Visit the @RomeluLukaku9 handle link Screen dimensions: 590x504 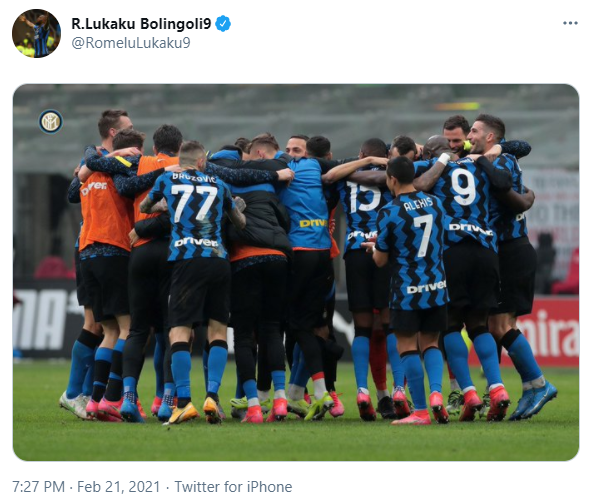tap(131, 43)
